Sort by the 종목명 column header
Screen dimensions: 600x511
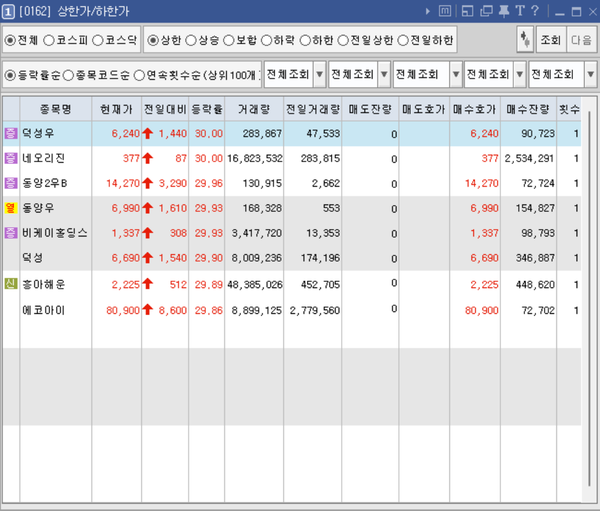(56, 109)
